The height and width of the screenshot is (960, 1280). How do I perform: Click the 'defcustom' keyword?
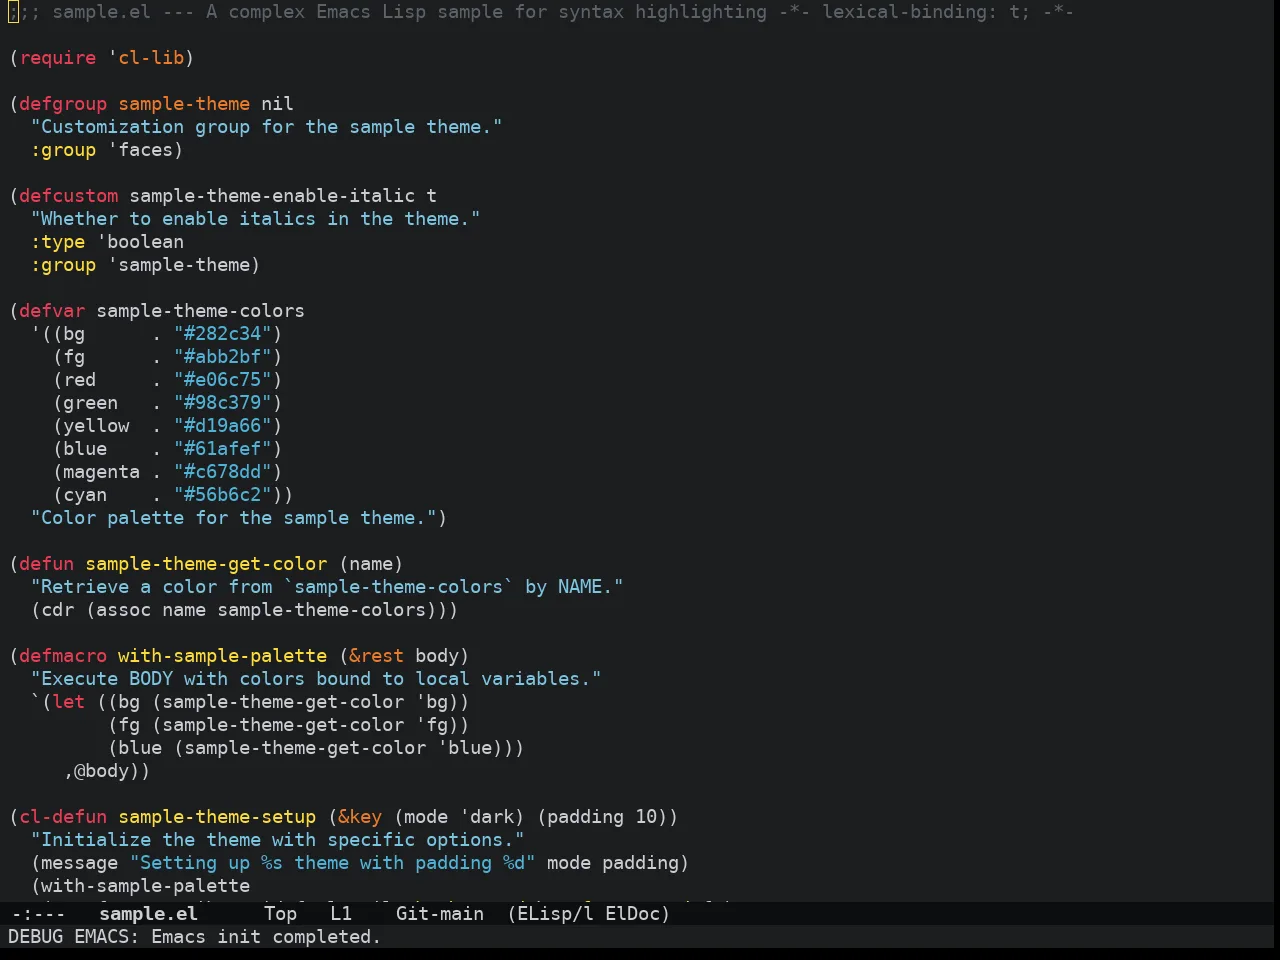tap(69, 196)
